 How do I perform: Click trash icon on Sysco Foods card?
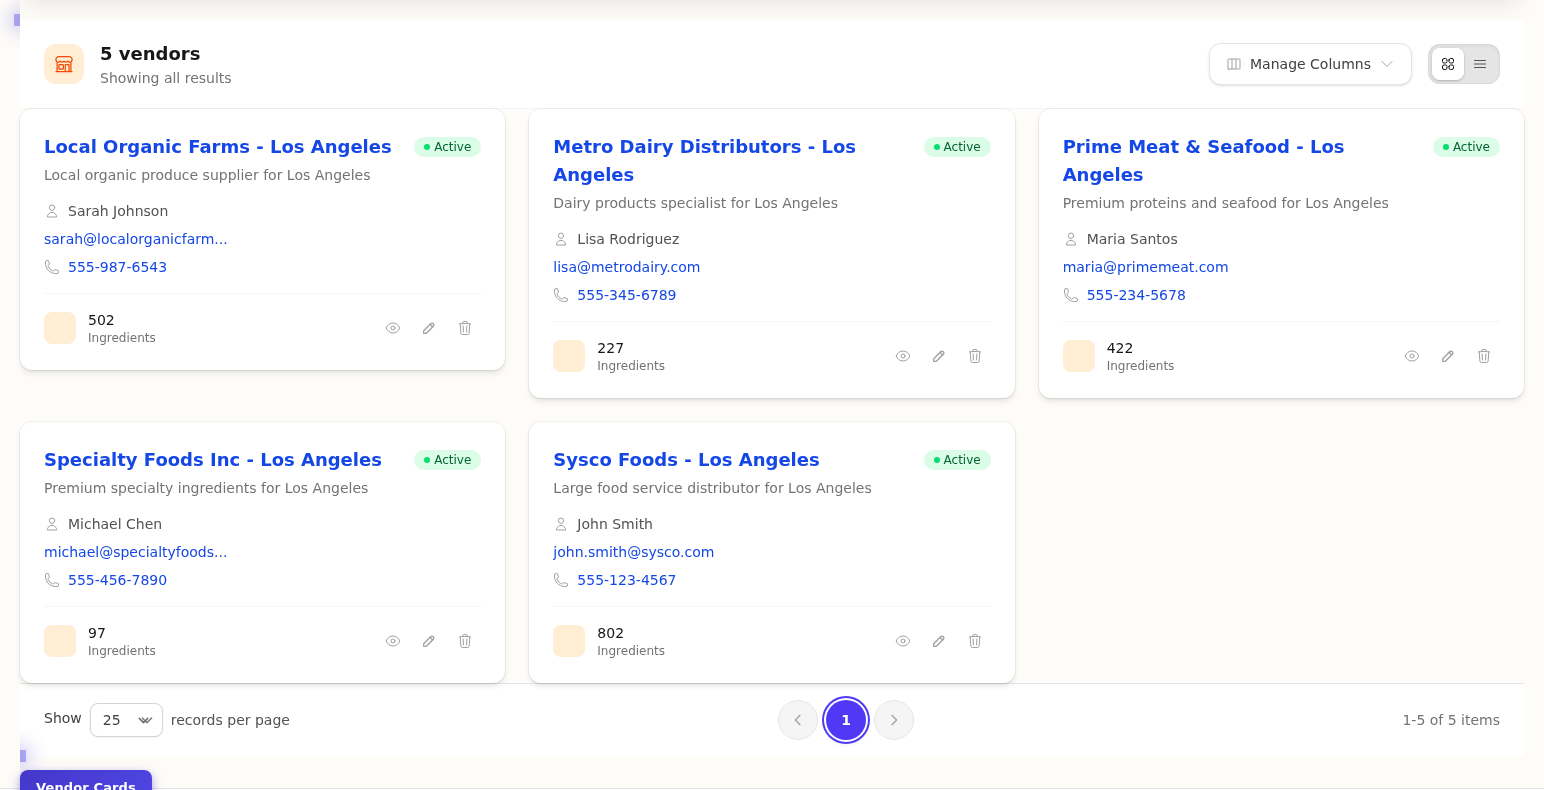975,641
